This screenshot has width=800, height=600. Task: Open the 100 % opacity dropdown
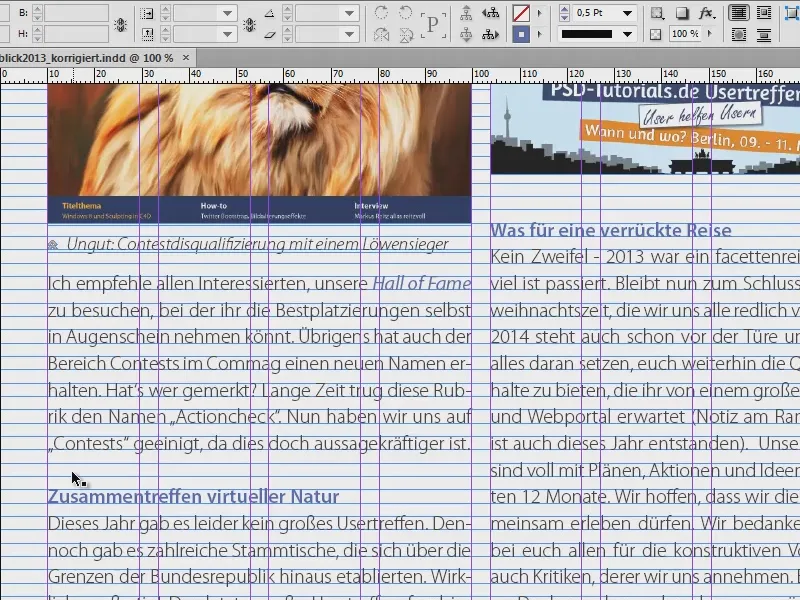click(708, 31)
